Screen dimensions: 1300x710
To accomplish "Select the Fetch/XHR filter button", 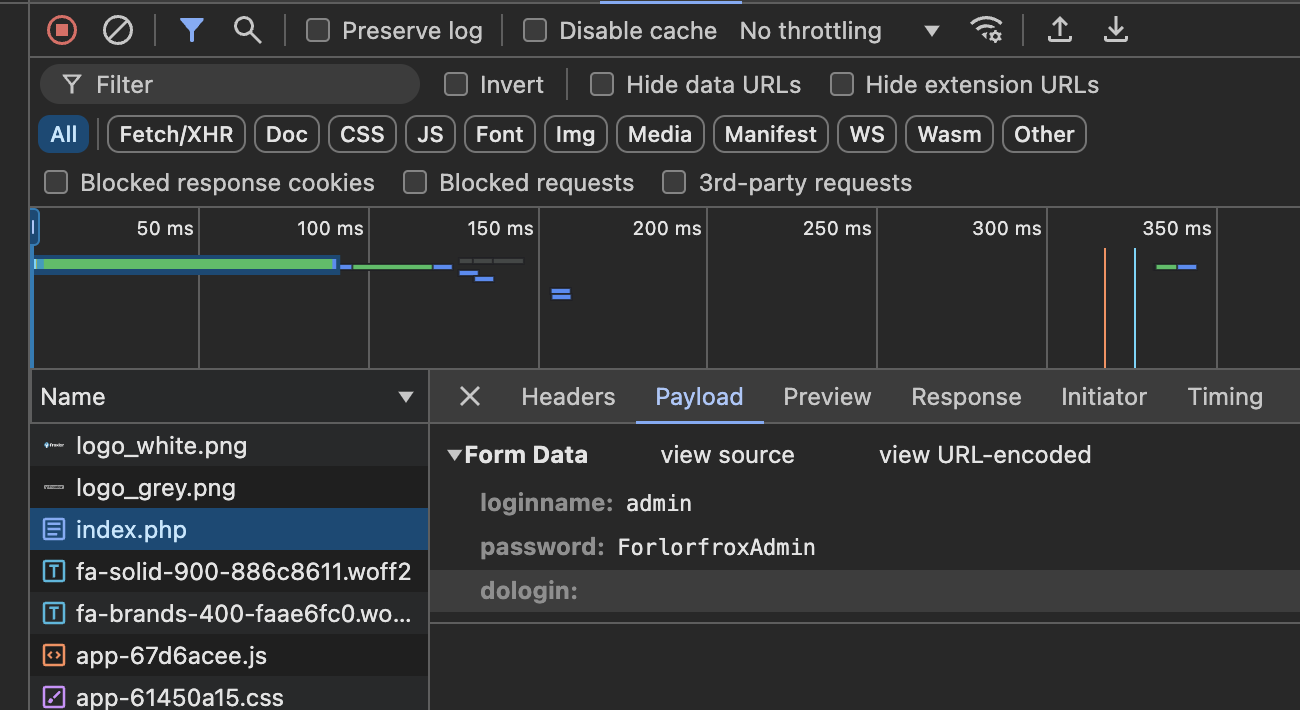I will click(x=176, y=134).
